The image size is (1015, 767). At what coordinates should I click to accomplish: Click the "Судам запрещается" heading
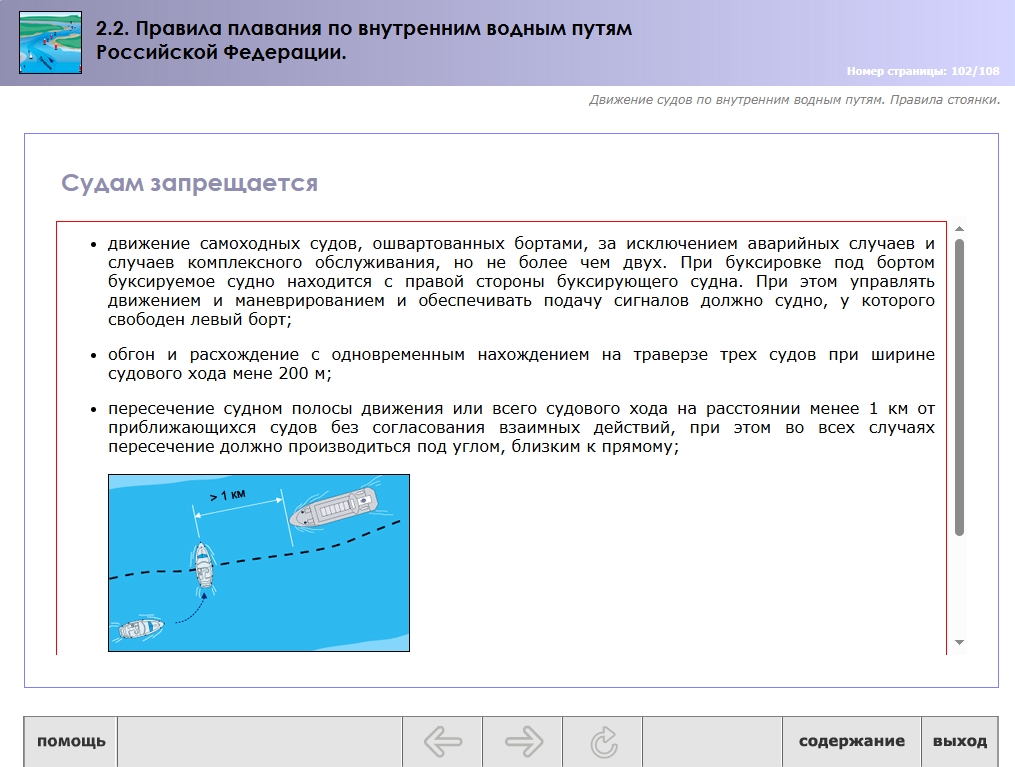point(190,183)
